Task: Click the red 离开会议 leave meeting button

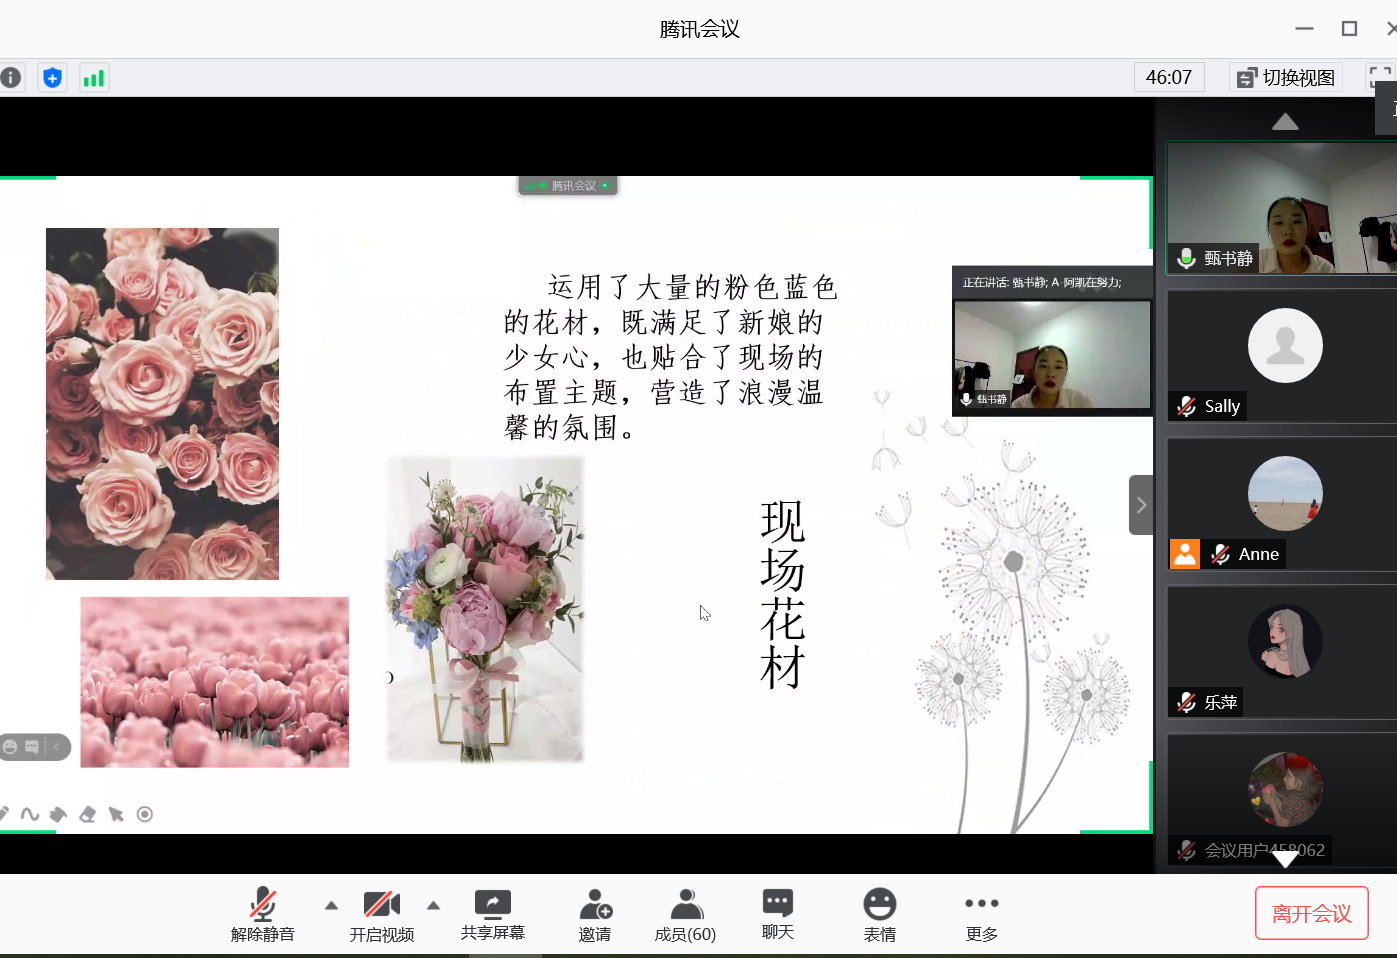Action: [x=1311, y=913]
